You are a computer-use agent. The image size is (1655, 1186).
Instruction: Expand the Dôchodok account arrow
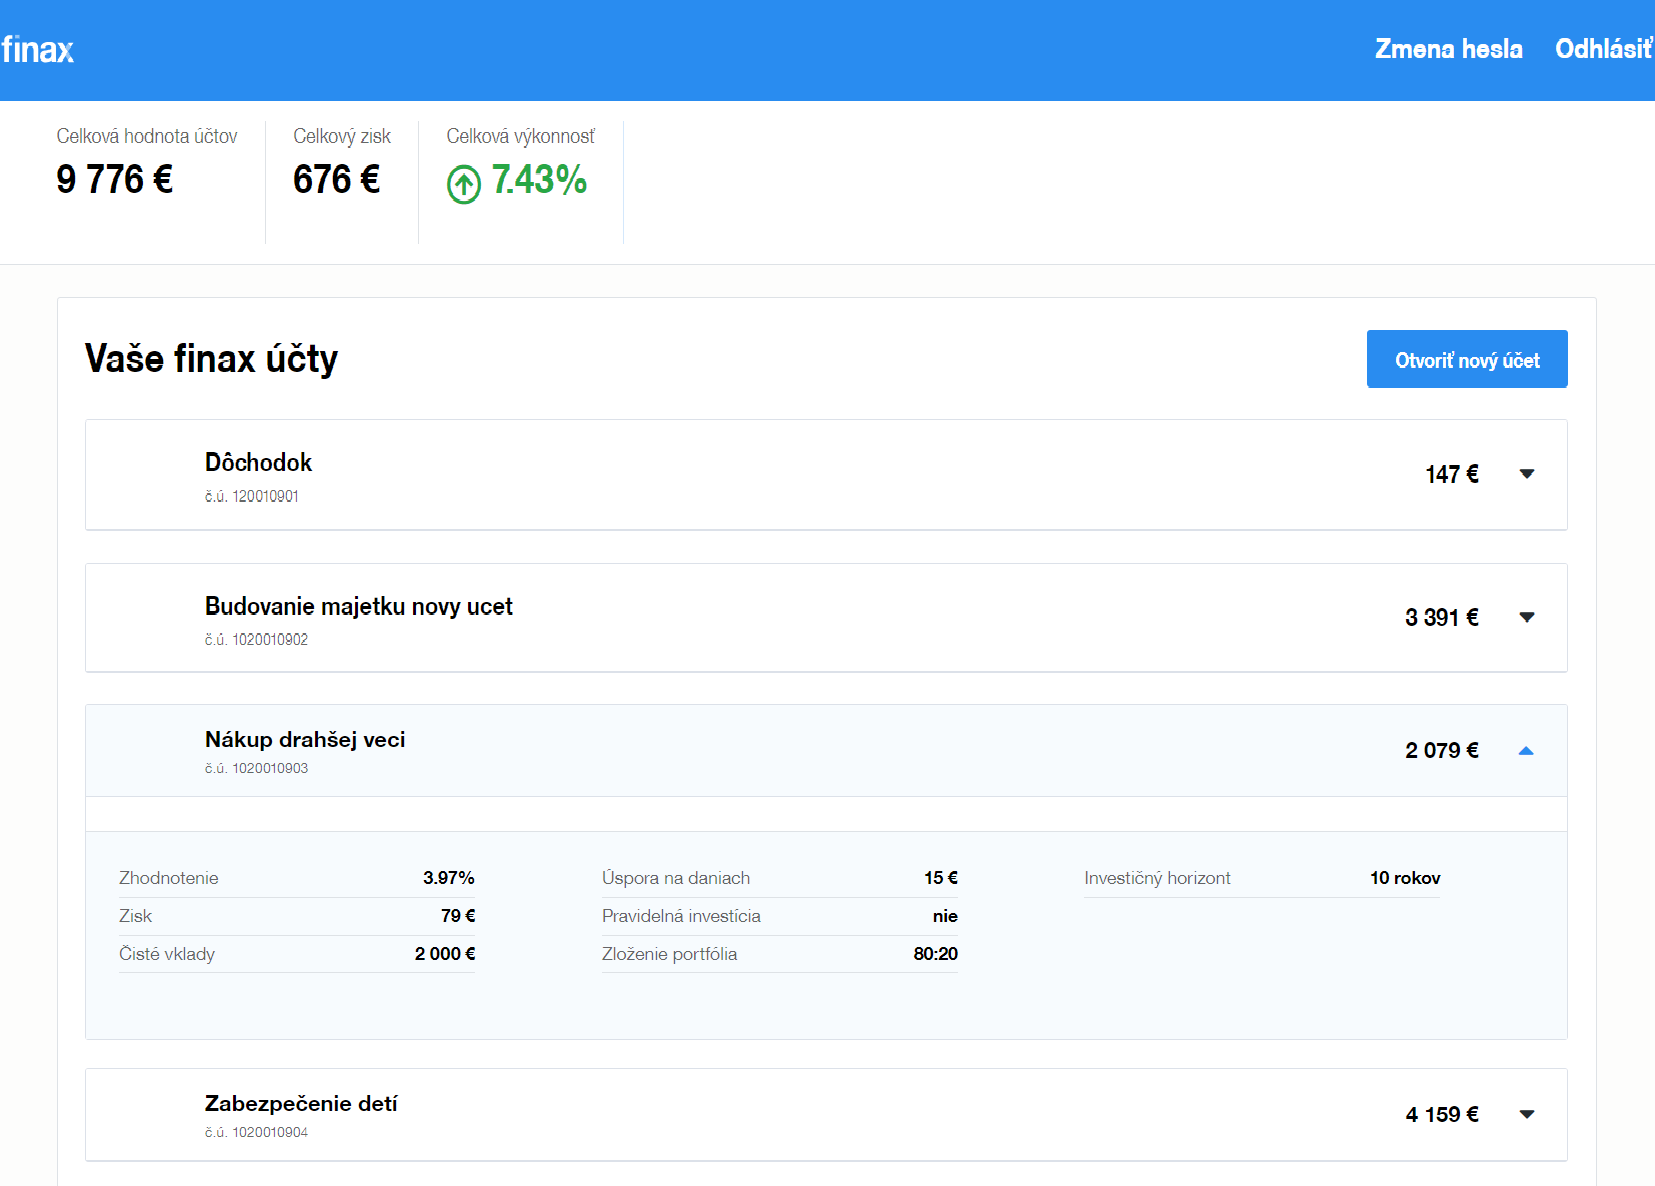pos(1526,474)
